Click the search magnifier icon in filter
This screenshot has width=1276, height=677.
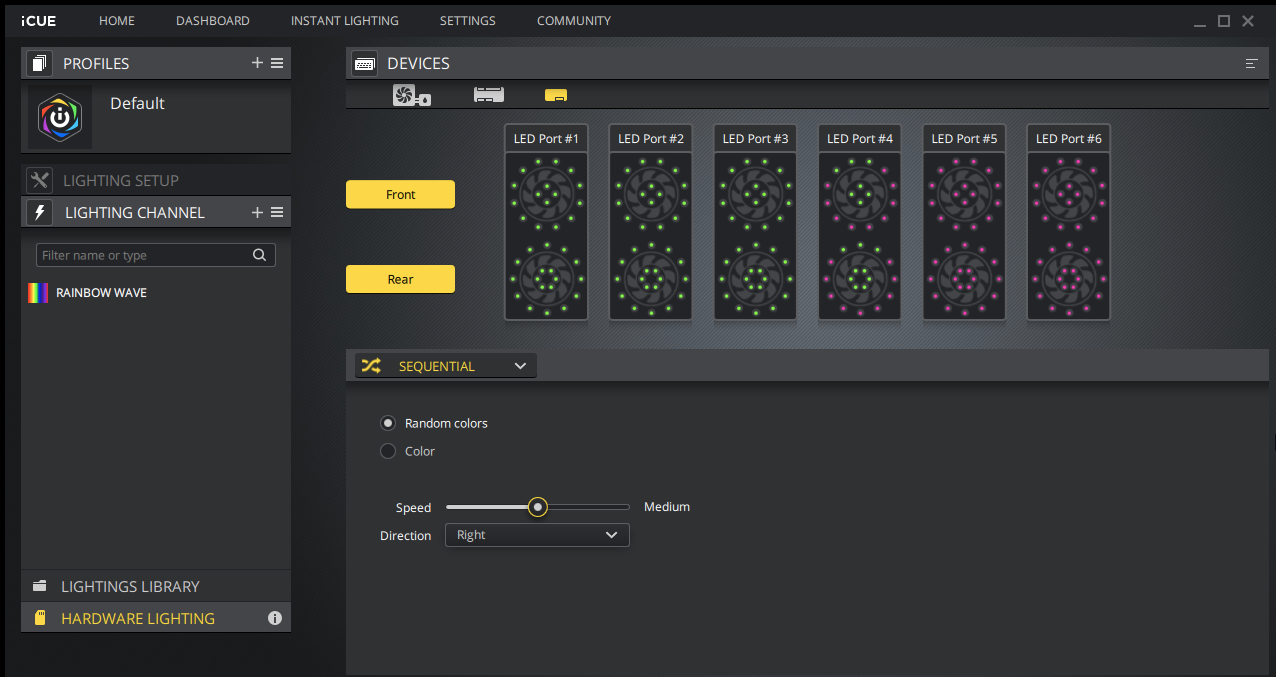click(259, 255)
